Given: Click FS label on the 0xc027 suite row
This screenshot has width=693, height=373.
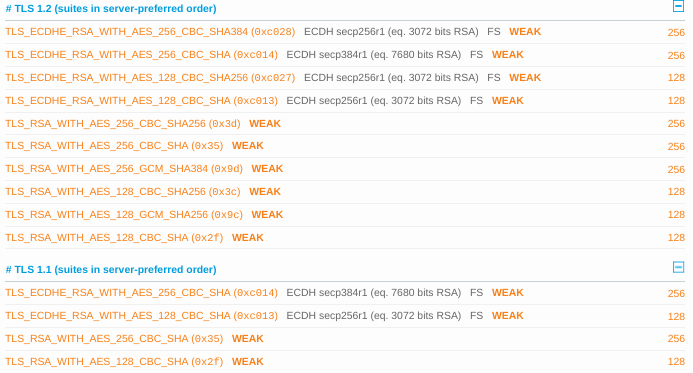Looking at the screenshot, I should (x=494, y=78).
